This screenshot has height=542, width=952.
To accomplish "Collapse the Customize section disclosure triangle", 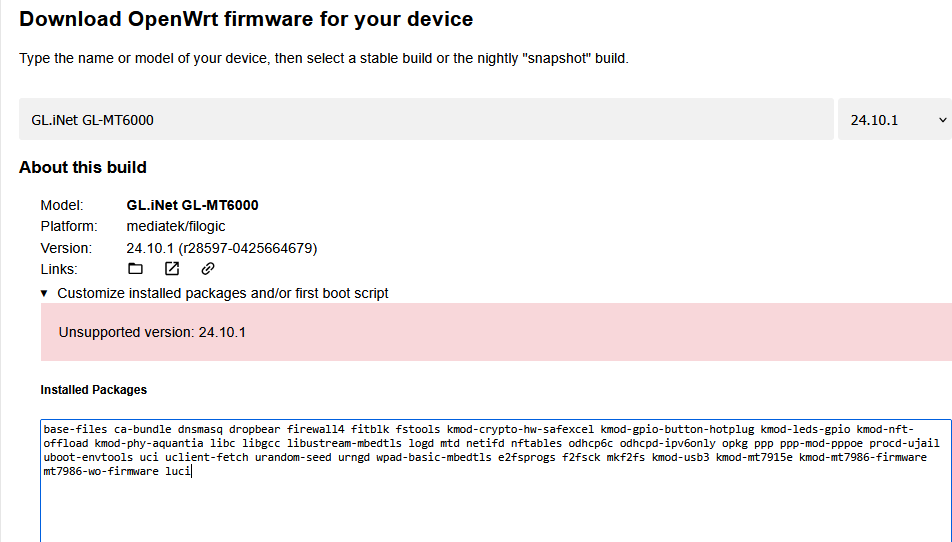I will [x=44, y=293].
